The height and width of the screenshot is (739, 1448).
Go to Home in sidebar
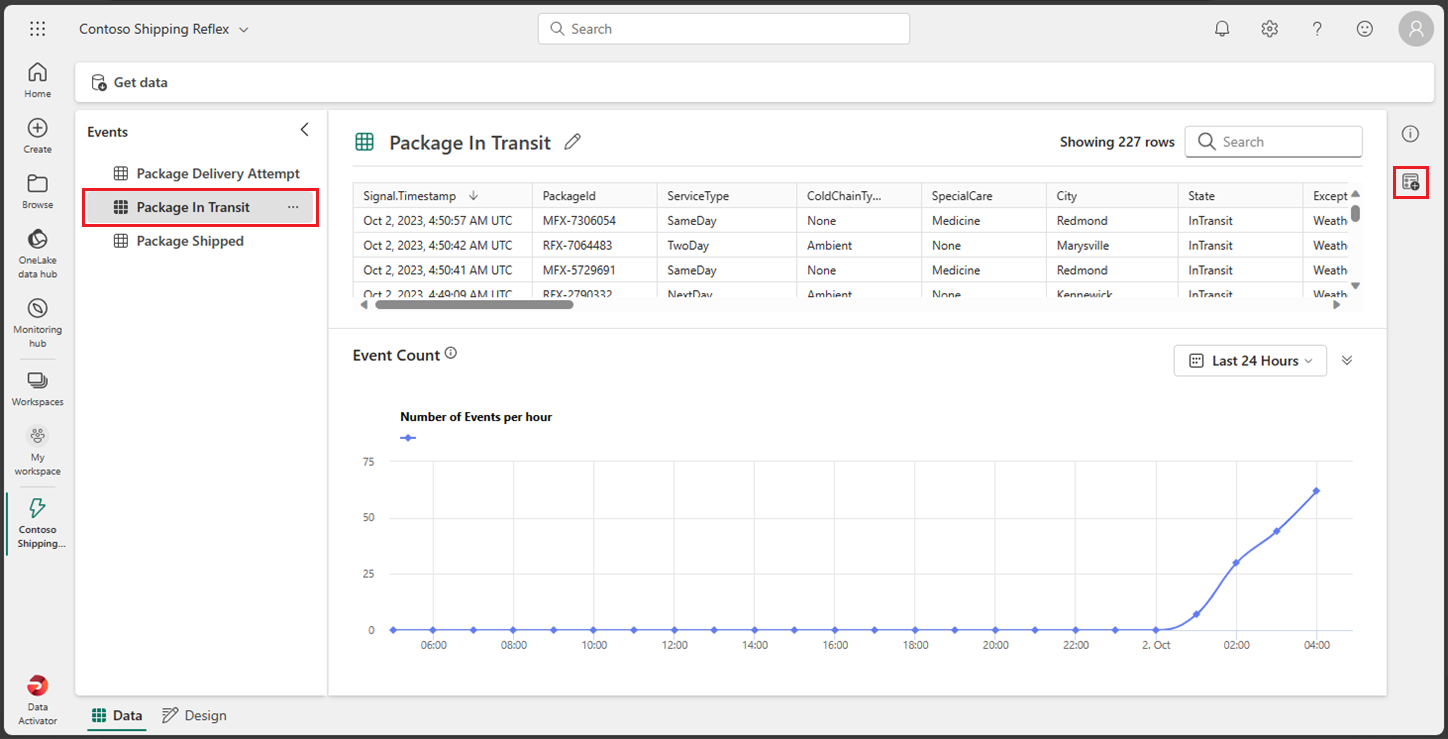pyautogui.click(x=37, y=80)
